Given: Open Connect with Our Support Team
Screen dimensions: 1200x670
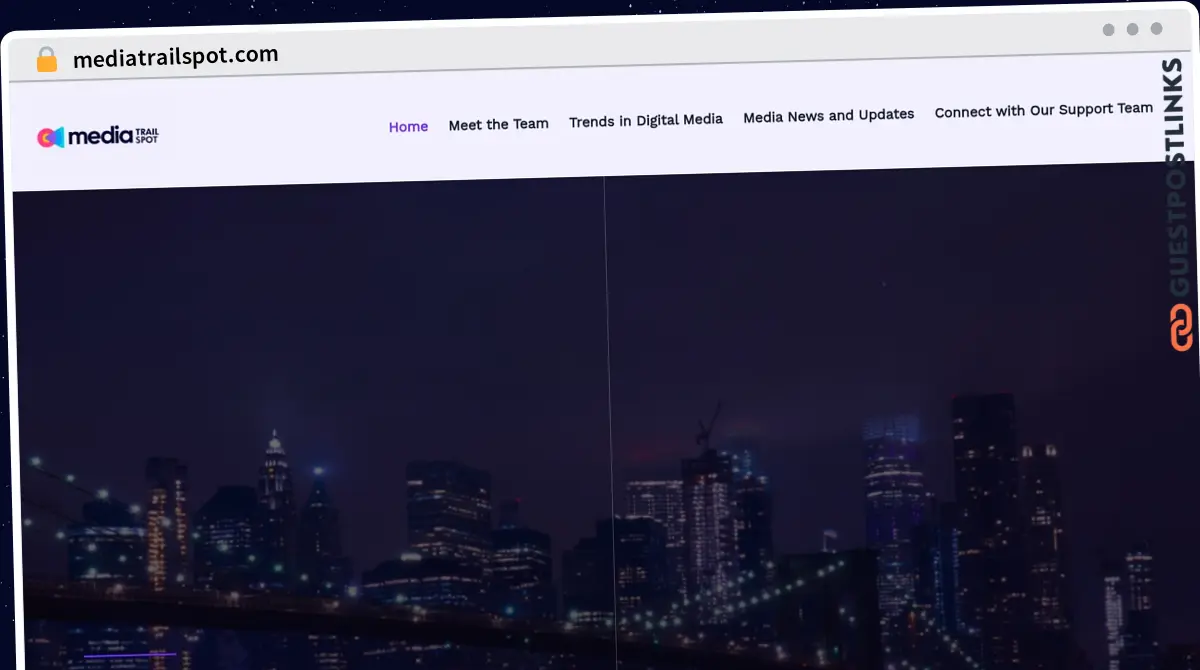Looking at the screenshot, I should point(1043,110).
